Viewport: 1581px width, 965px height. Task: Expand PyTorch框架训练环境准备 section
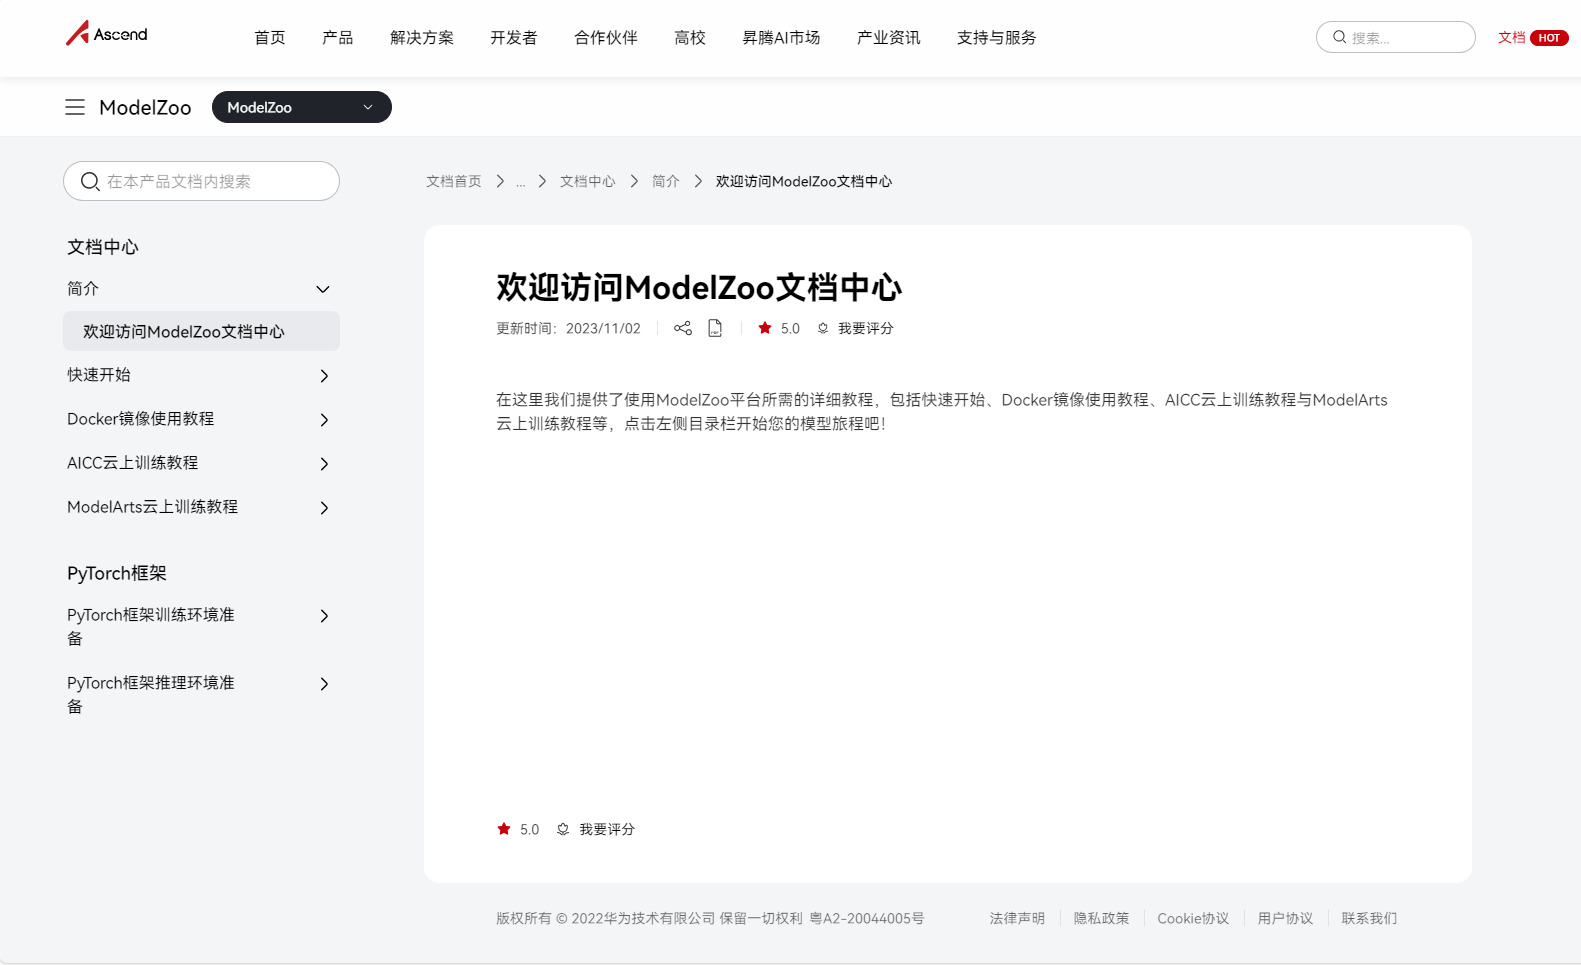tap(324, 616)
